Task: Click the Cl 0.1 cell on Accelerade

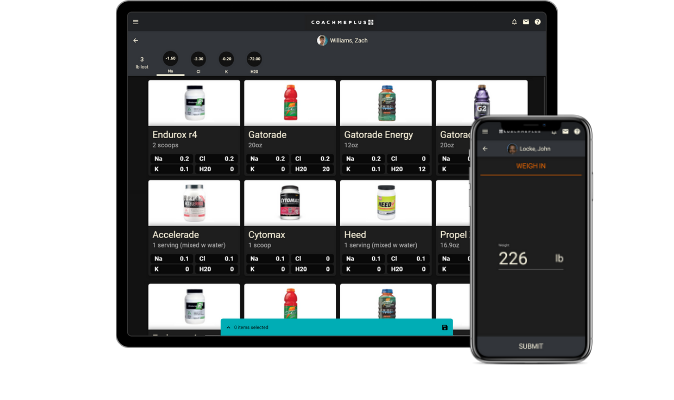Action: click(216, 259)
